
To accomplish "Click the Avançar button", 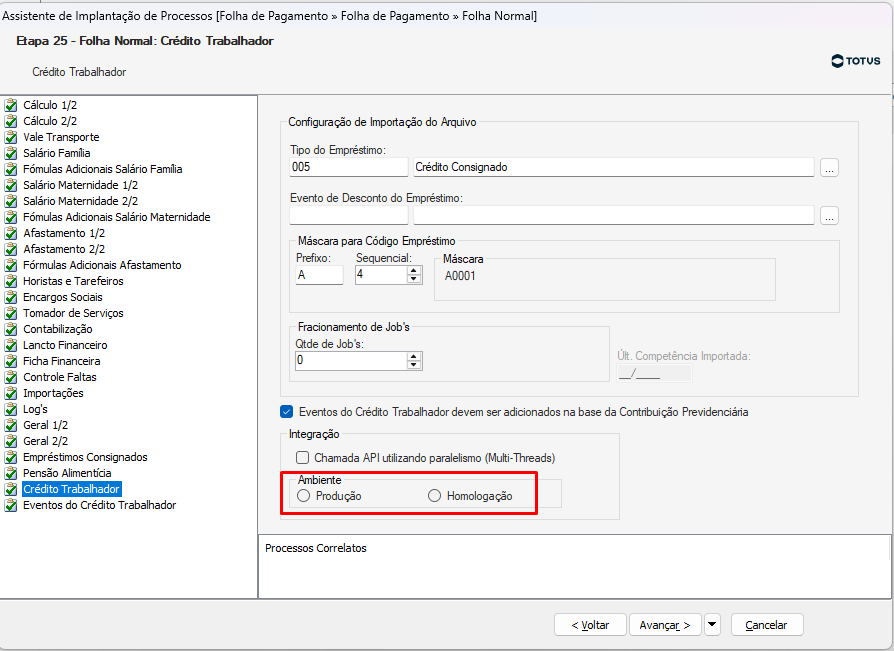I will pyautogui.click(x=665, y=625).
